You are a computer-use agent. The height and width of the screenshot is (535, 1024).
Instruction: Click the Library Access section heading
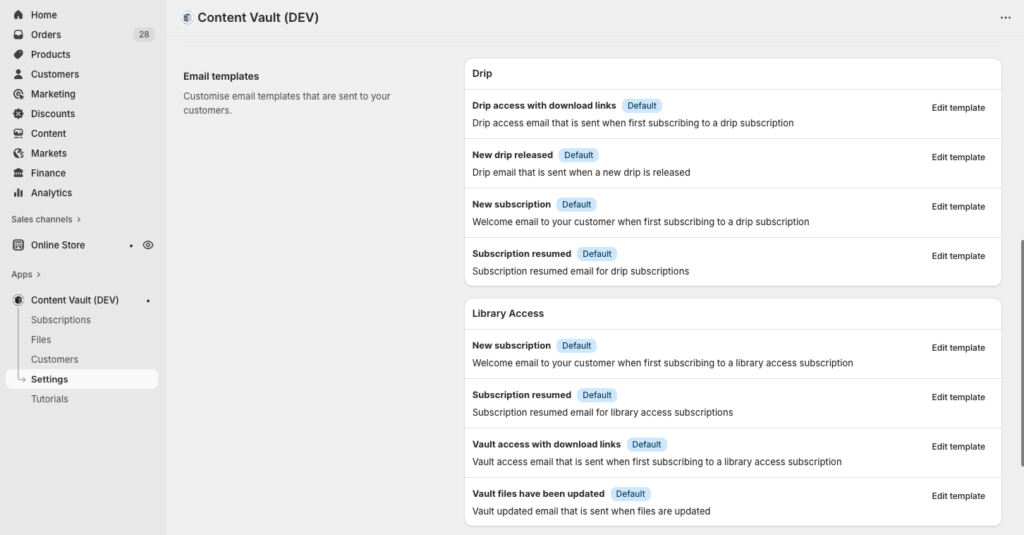tap(508, 314)
